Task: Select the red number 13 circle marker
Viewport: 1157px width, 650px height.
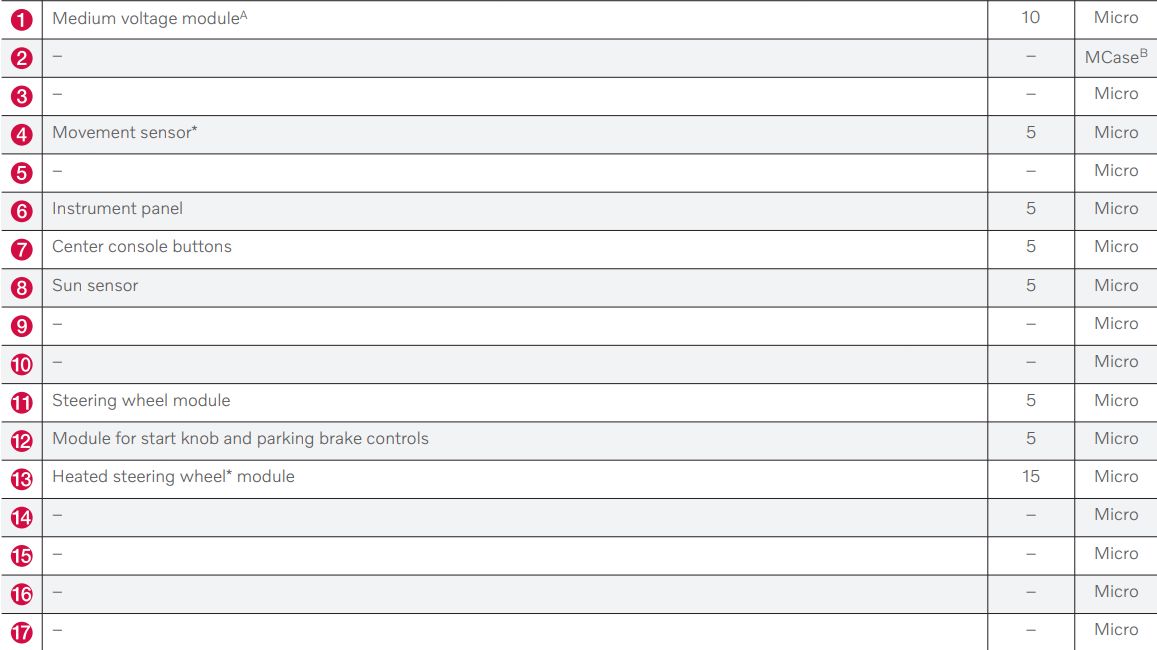Action: (x=21, y=479)
